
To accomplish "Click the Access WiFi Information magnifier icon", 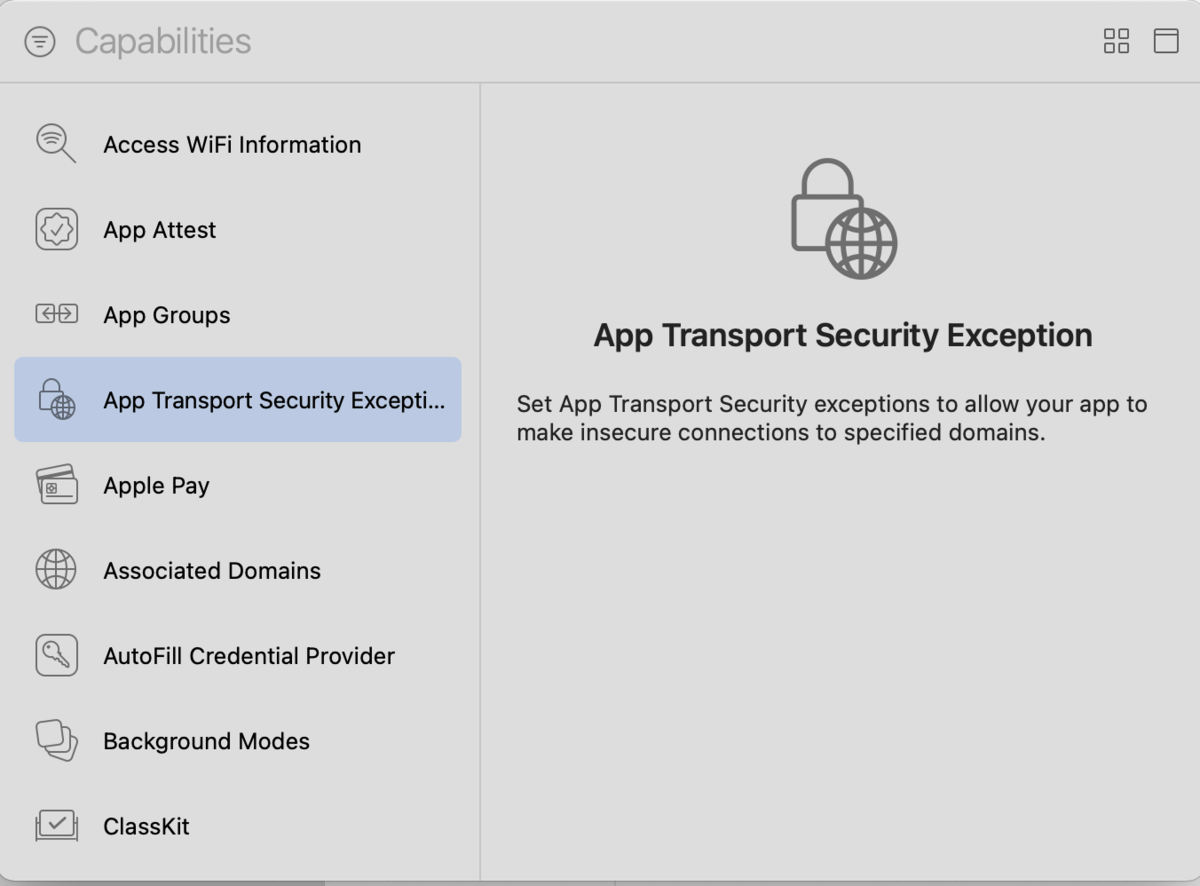I will point(56,144).
